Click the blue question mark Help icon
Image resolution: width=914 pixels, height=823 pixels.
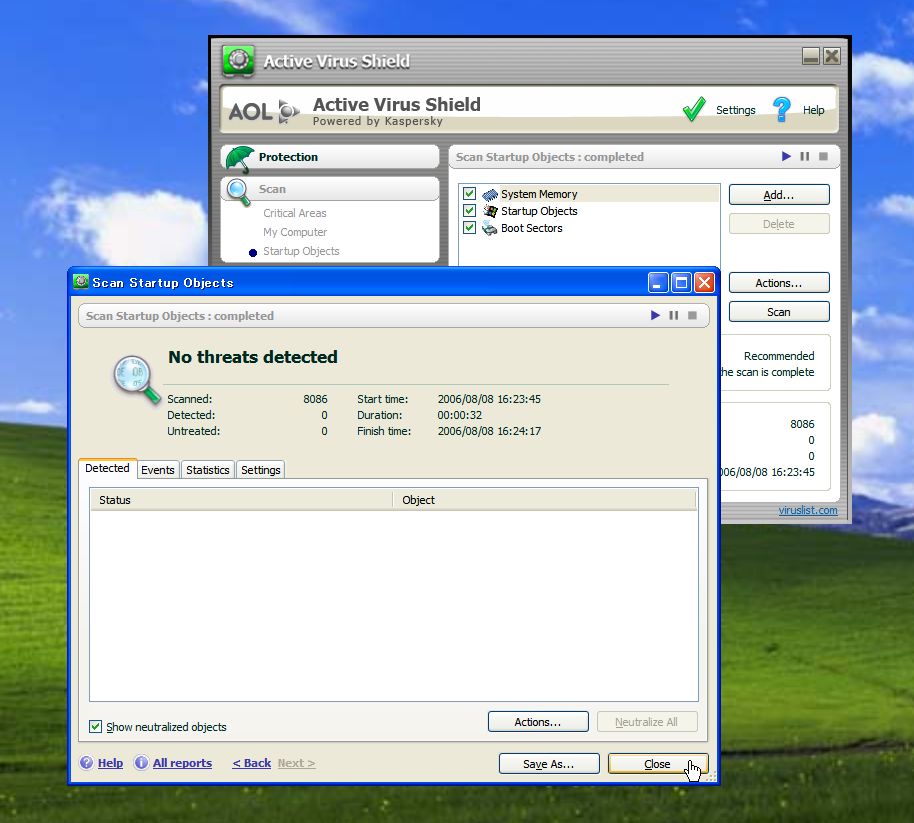[x=782, y=109]
